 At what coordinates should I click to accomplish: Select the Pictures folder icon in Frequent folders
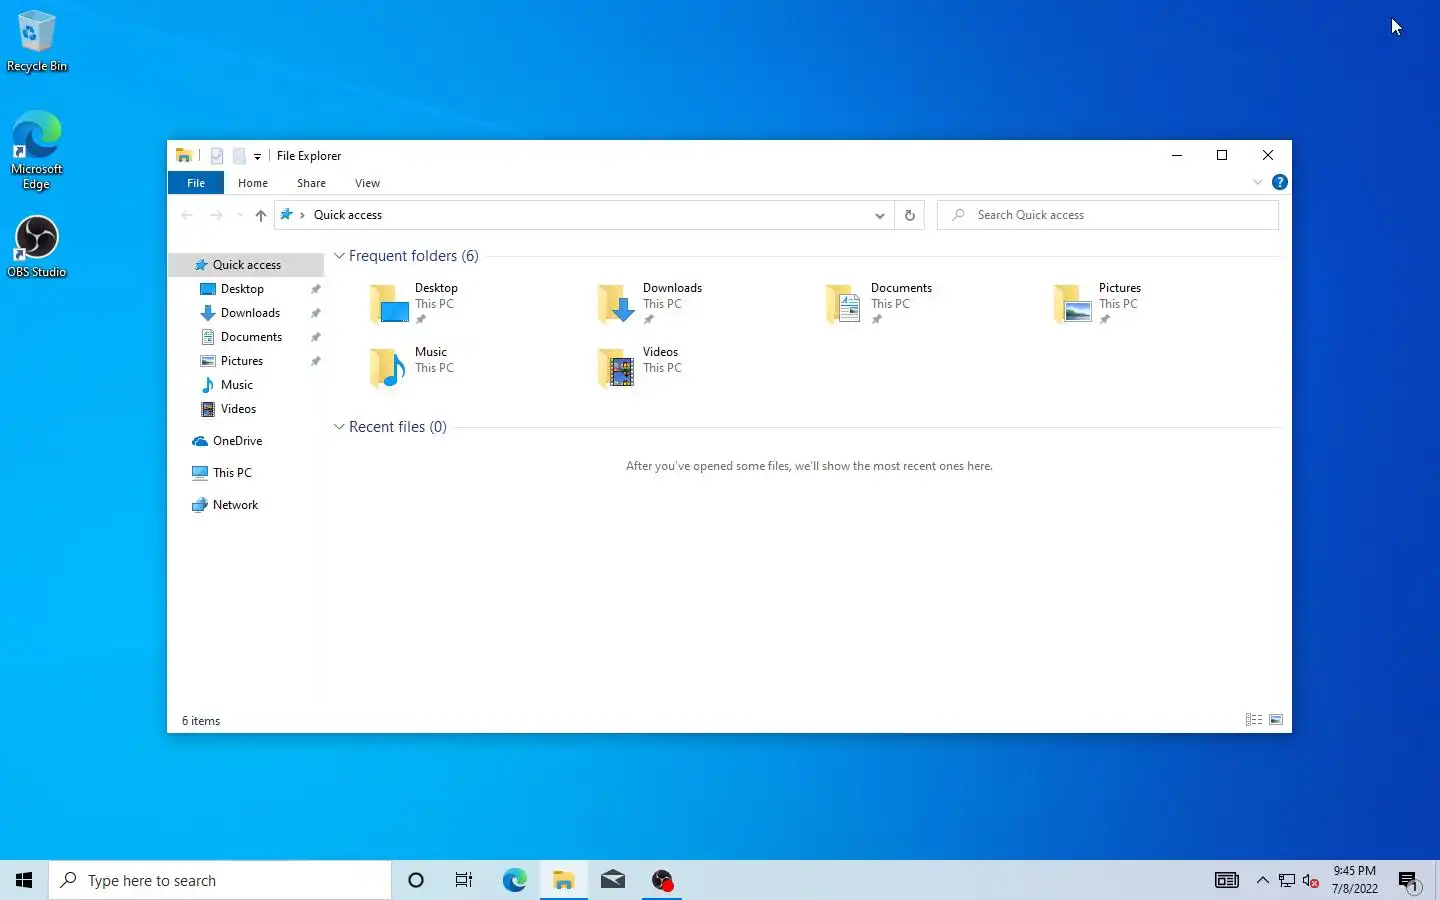click(x=1073, y=303)
